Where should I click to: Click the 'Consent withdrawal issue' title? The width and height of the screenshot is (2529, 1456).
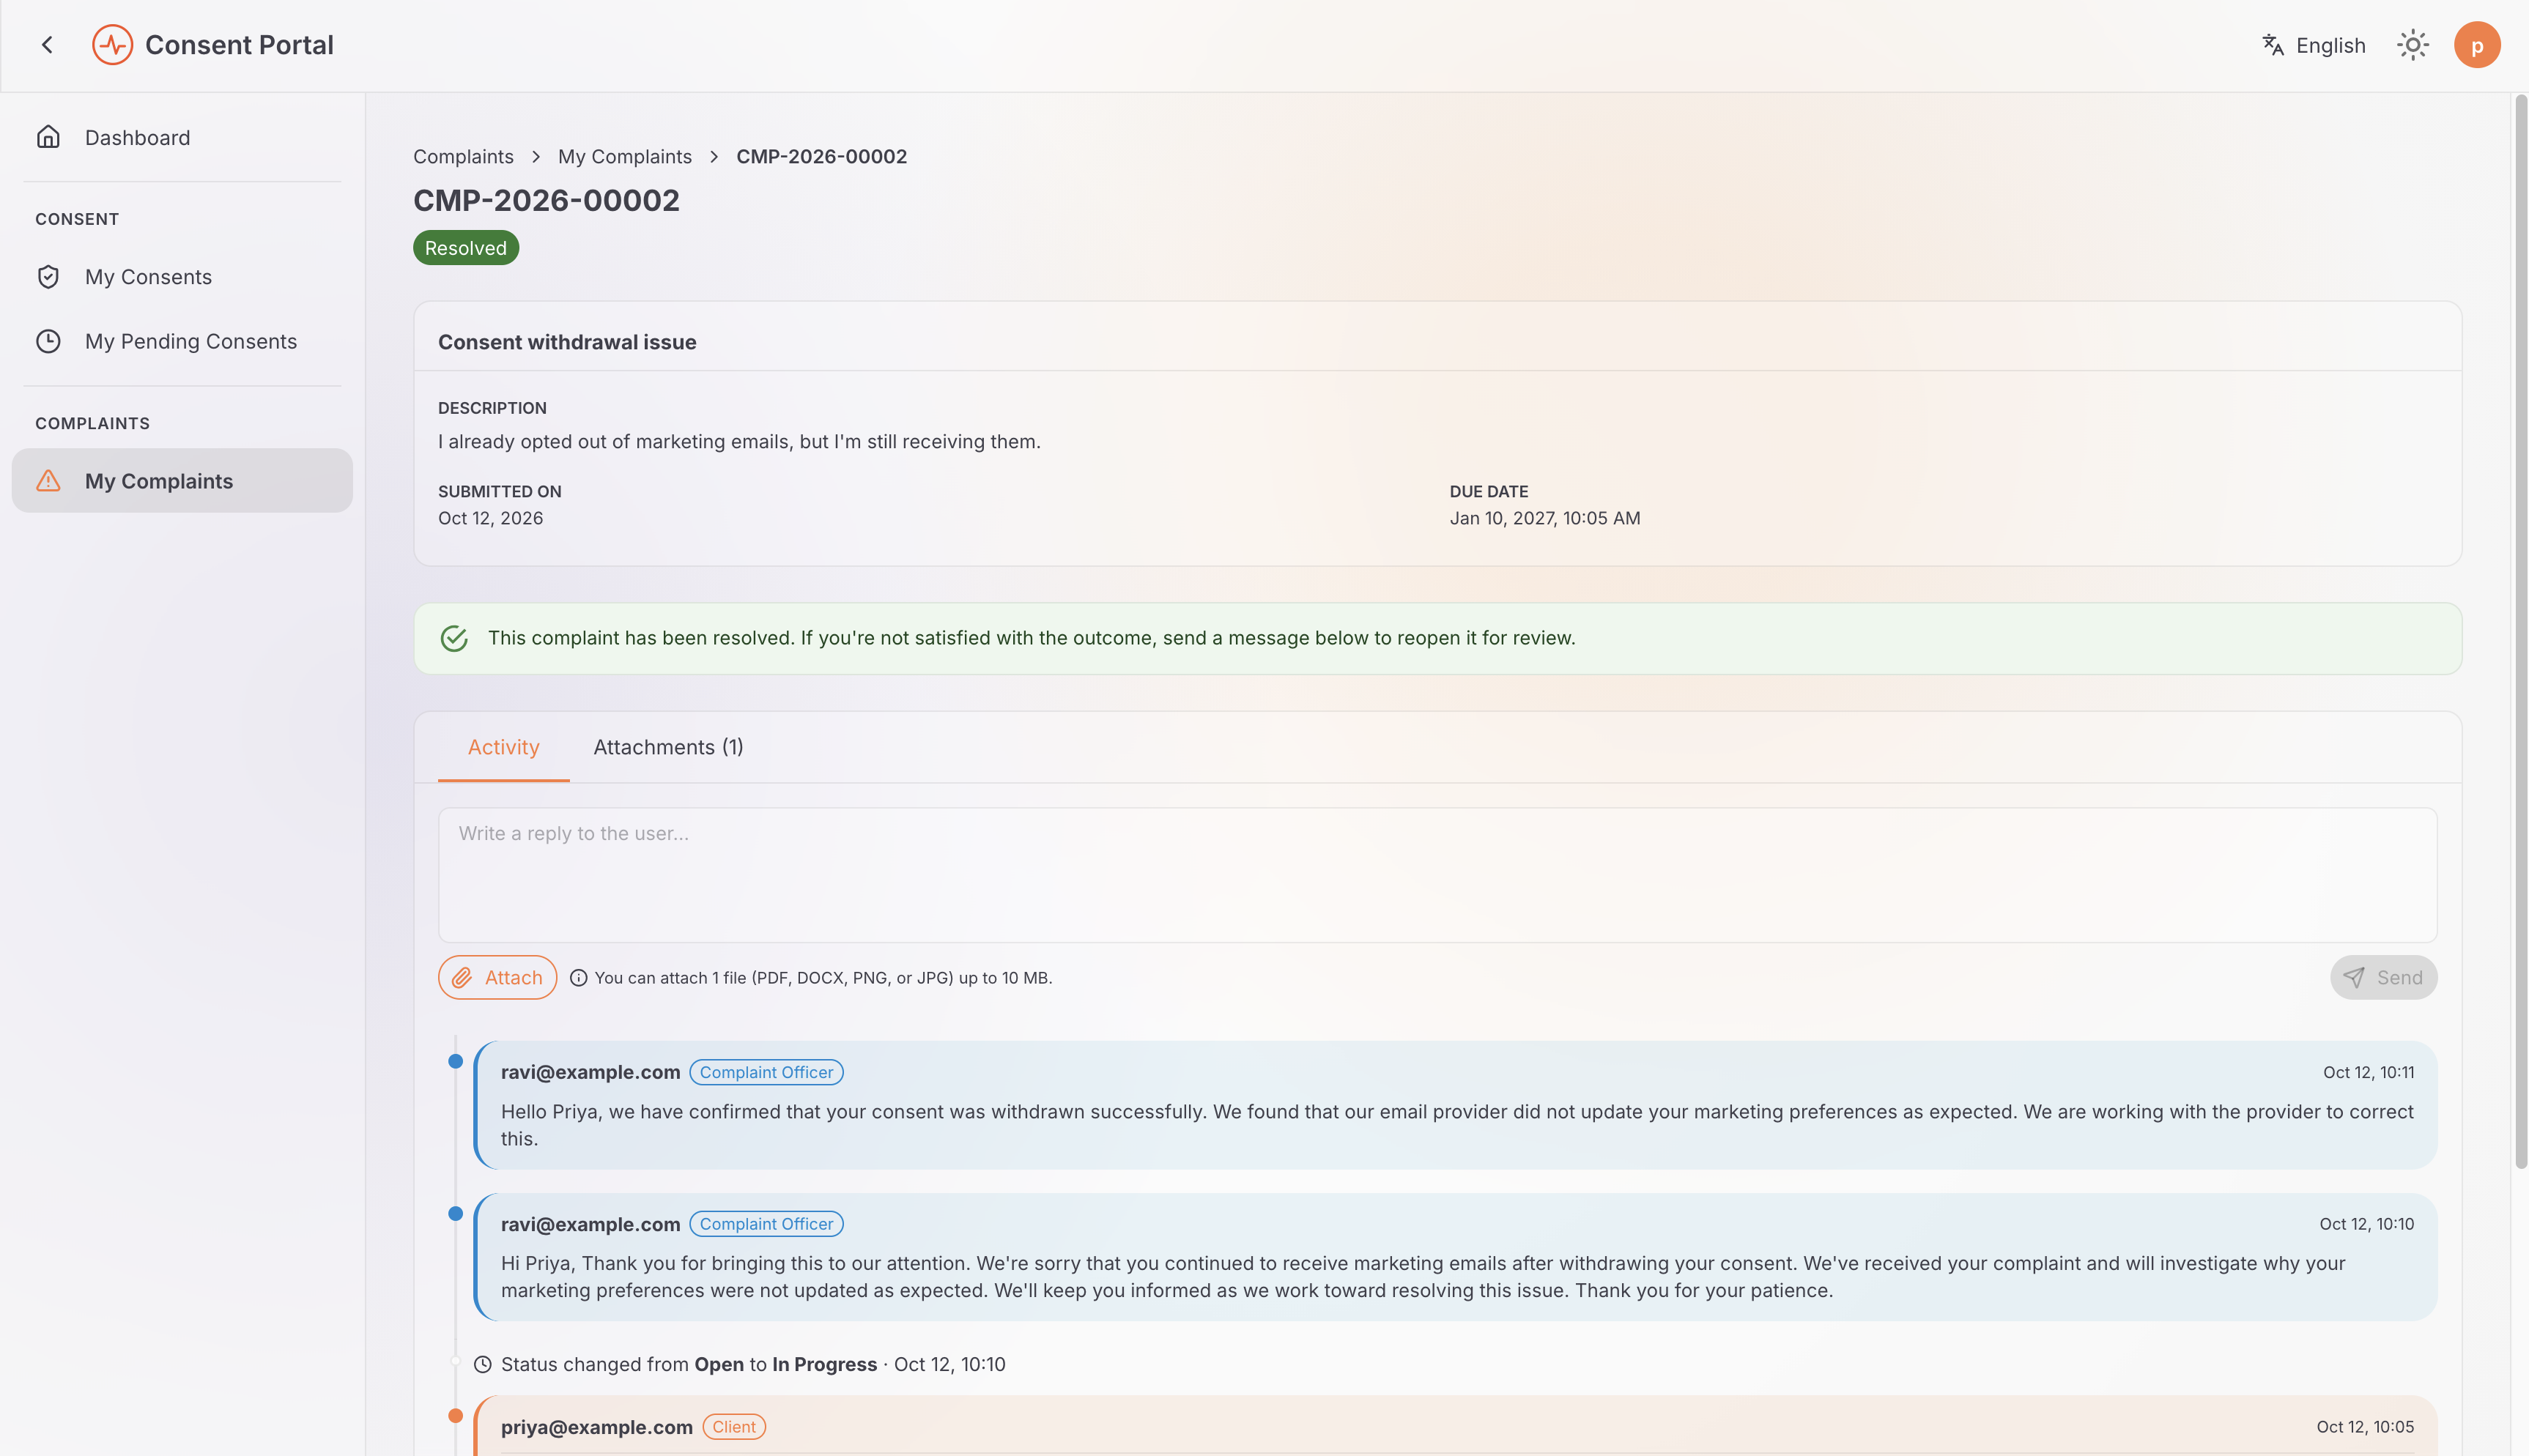[x=567, y=342]
